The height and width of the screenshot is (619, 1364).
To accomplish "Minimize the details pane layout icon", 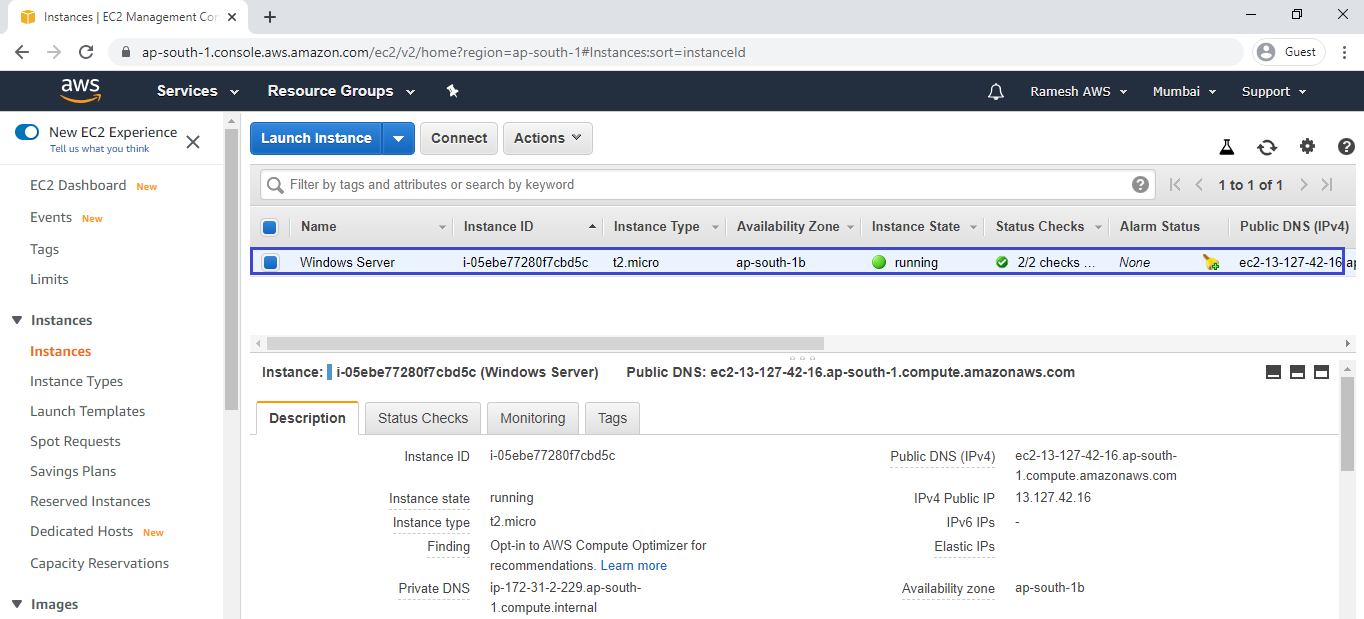I will tap(1273, 372).
